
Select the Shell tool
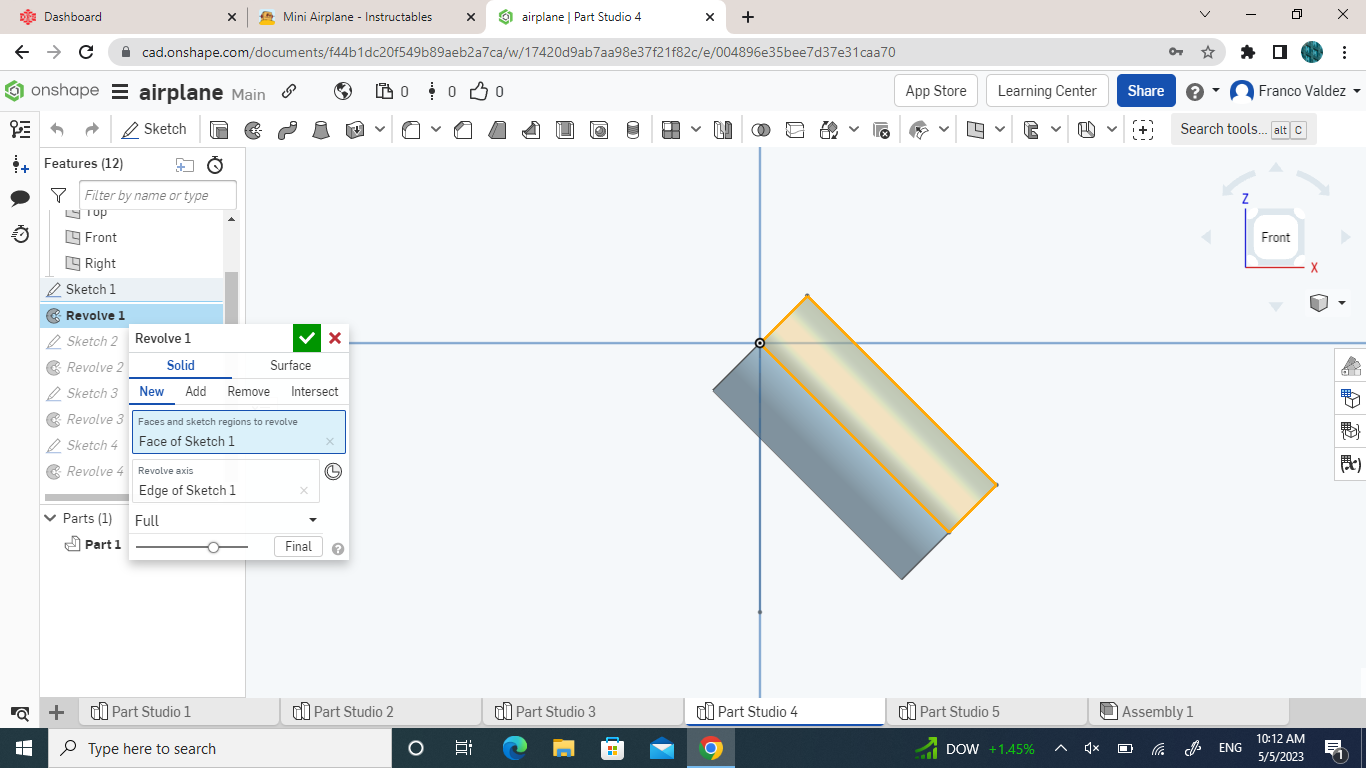pyautogui.click(x=564, y=129)
